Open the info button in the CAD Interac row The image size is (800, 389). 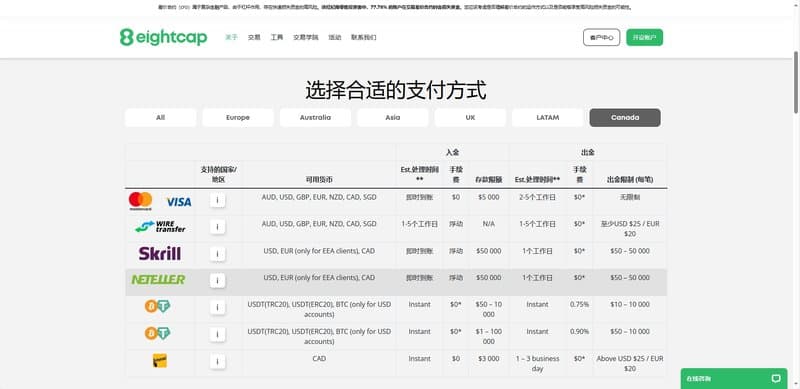pos(217,361)
